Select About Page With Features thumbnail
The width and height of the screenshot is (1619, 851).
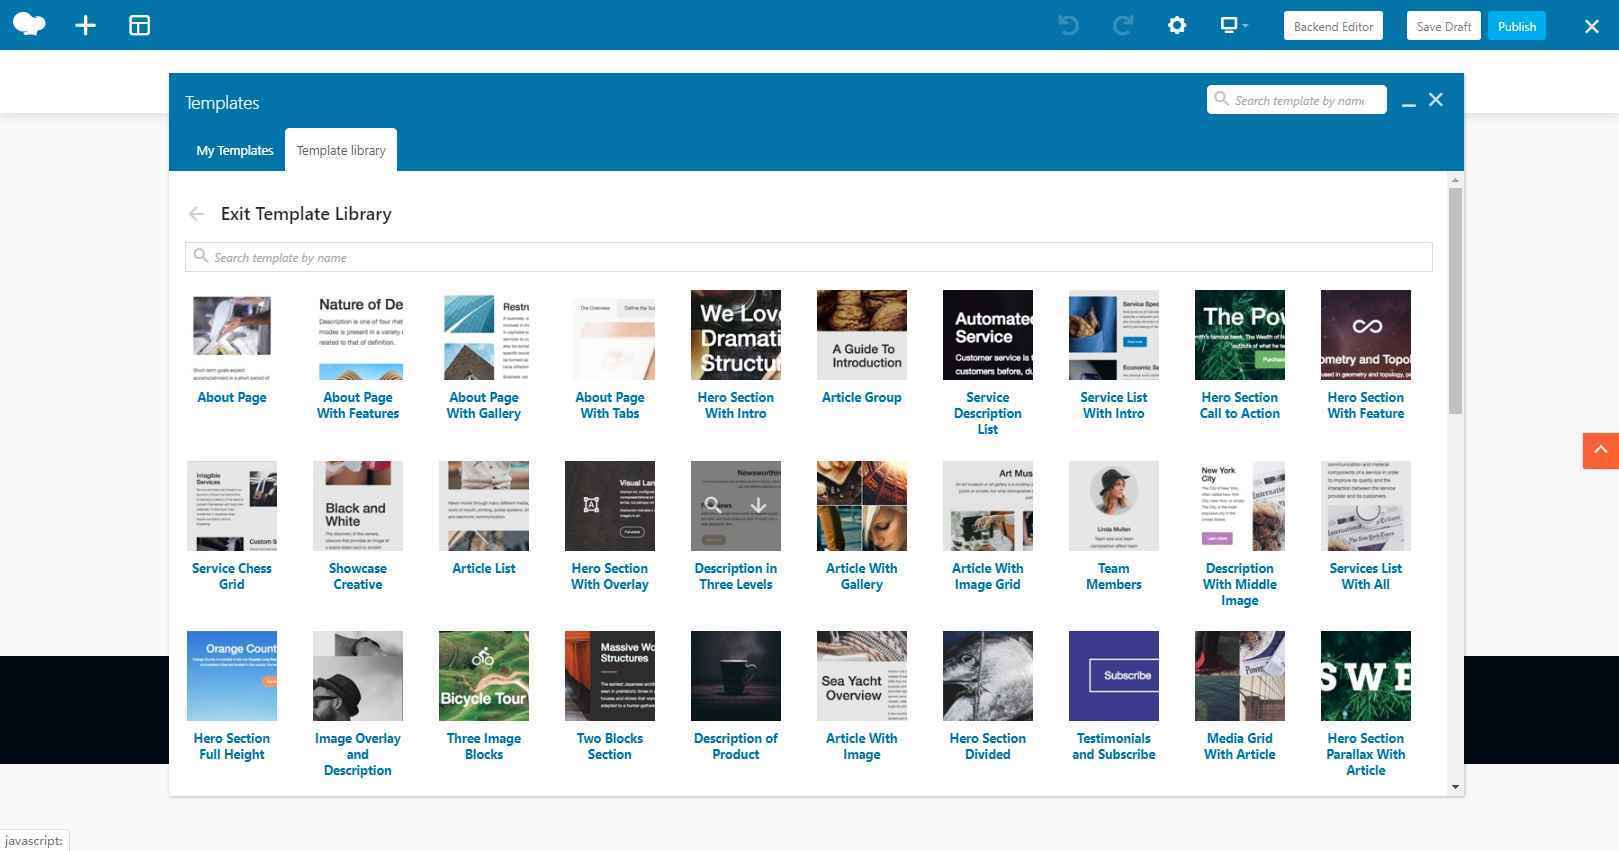(x=358, y=335)
